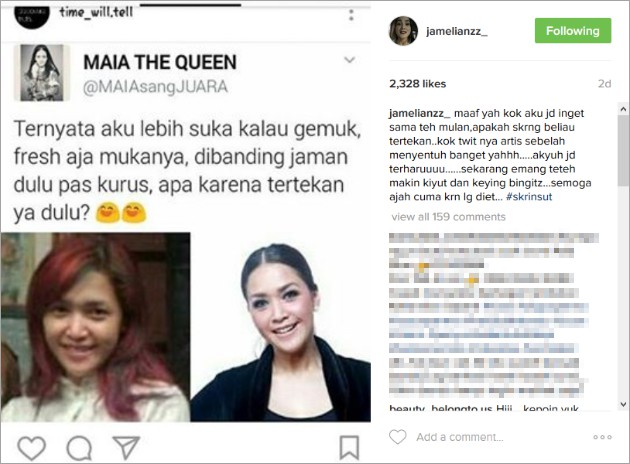The image size is (630, 464).
Task: Focus the Add a comment field
Action: [498, 437]
